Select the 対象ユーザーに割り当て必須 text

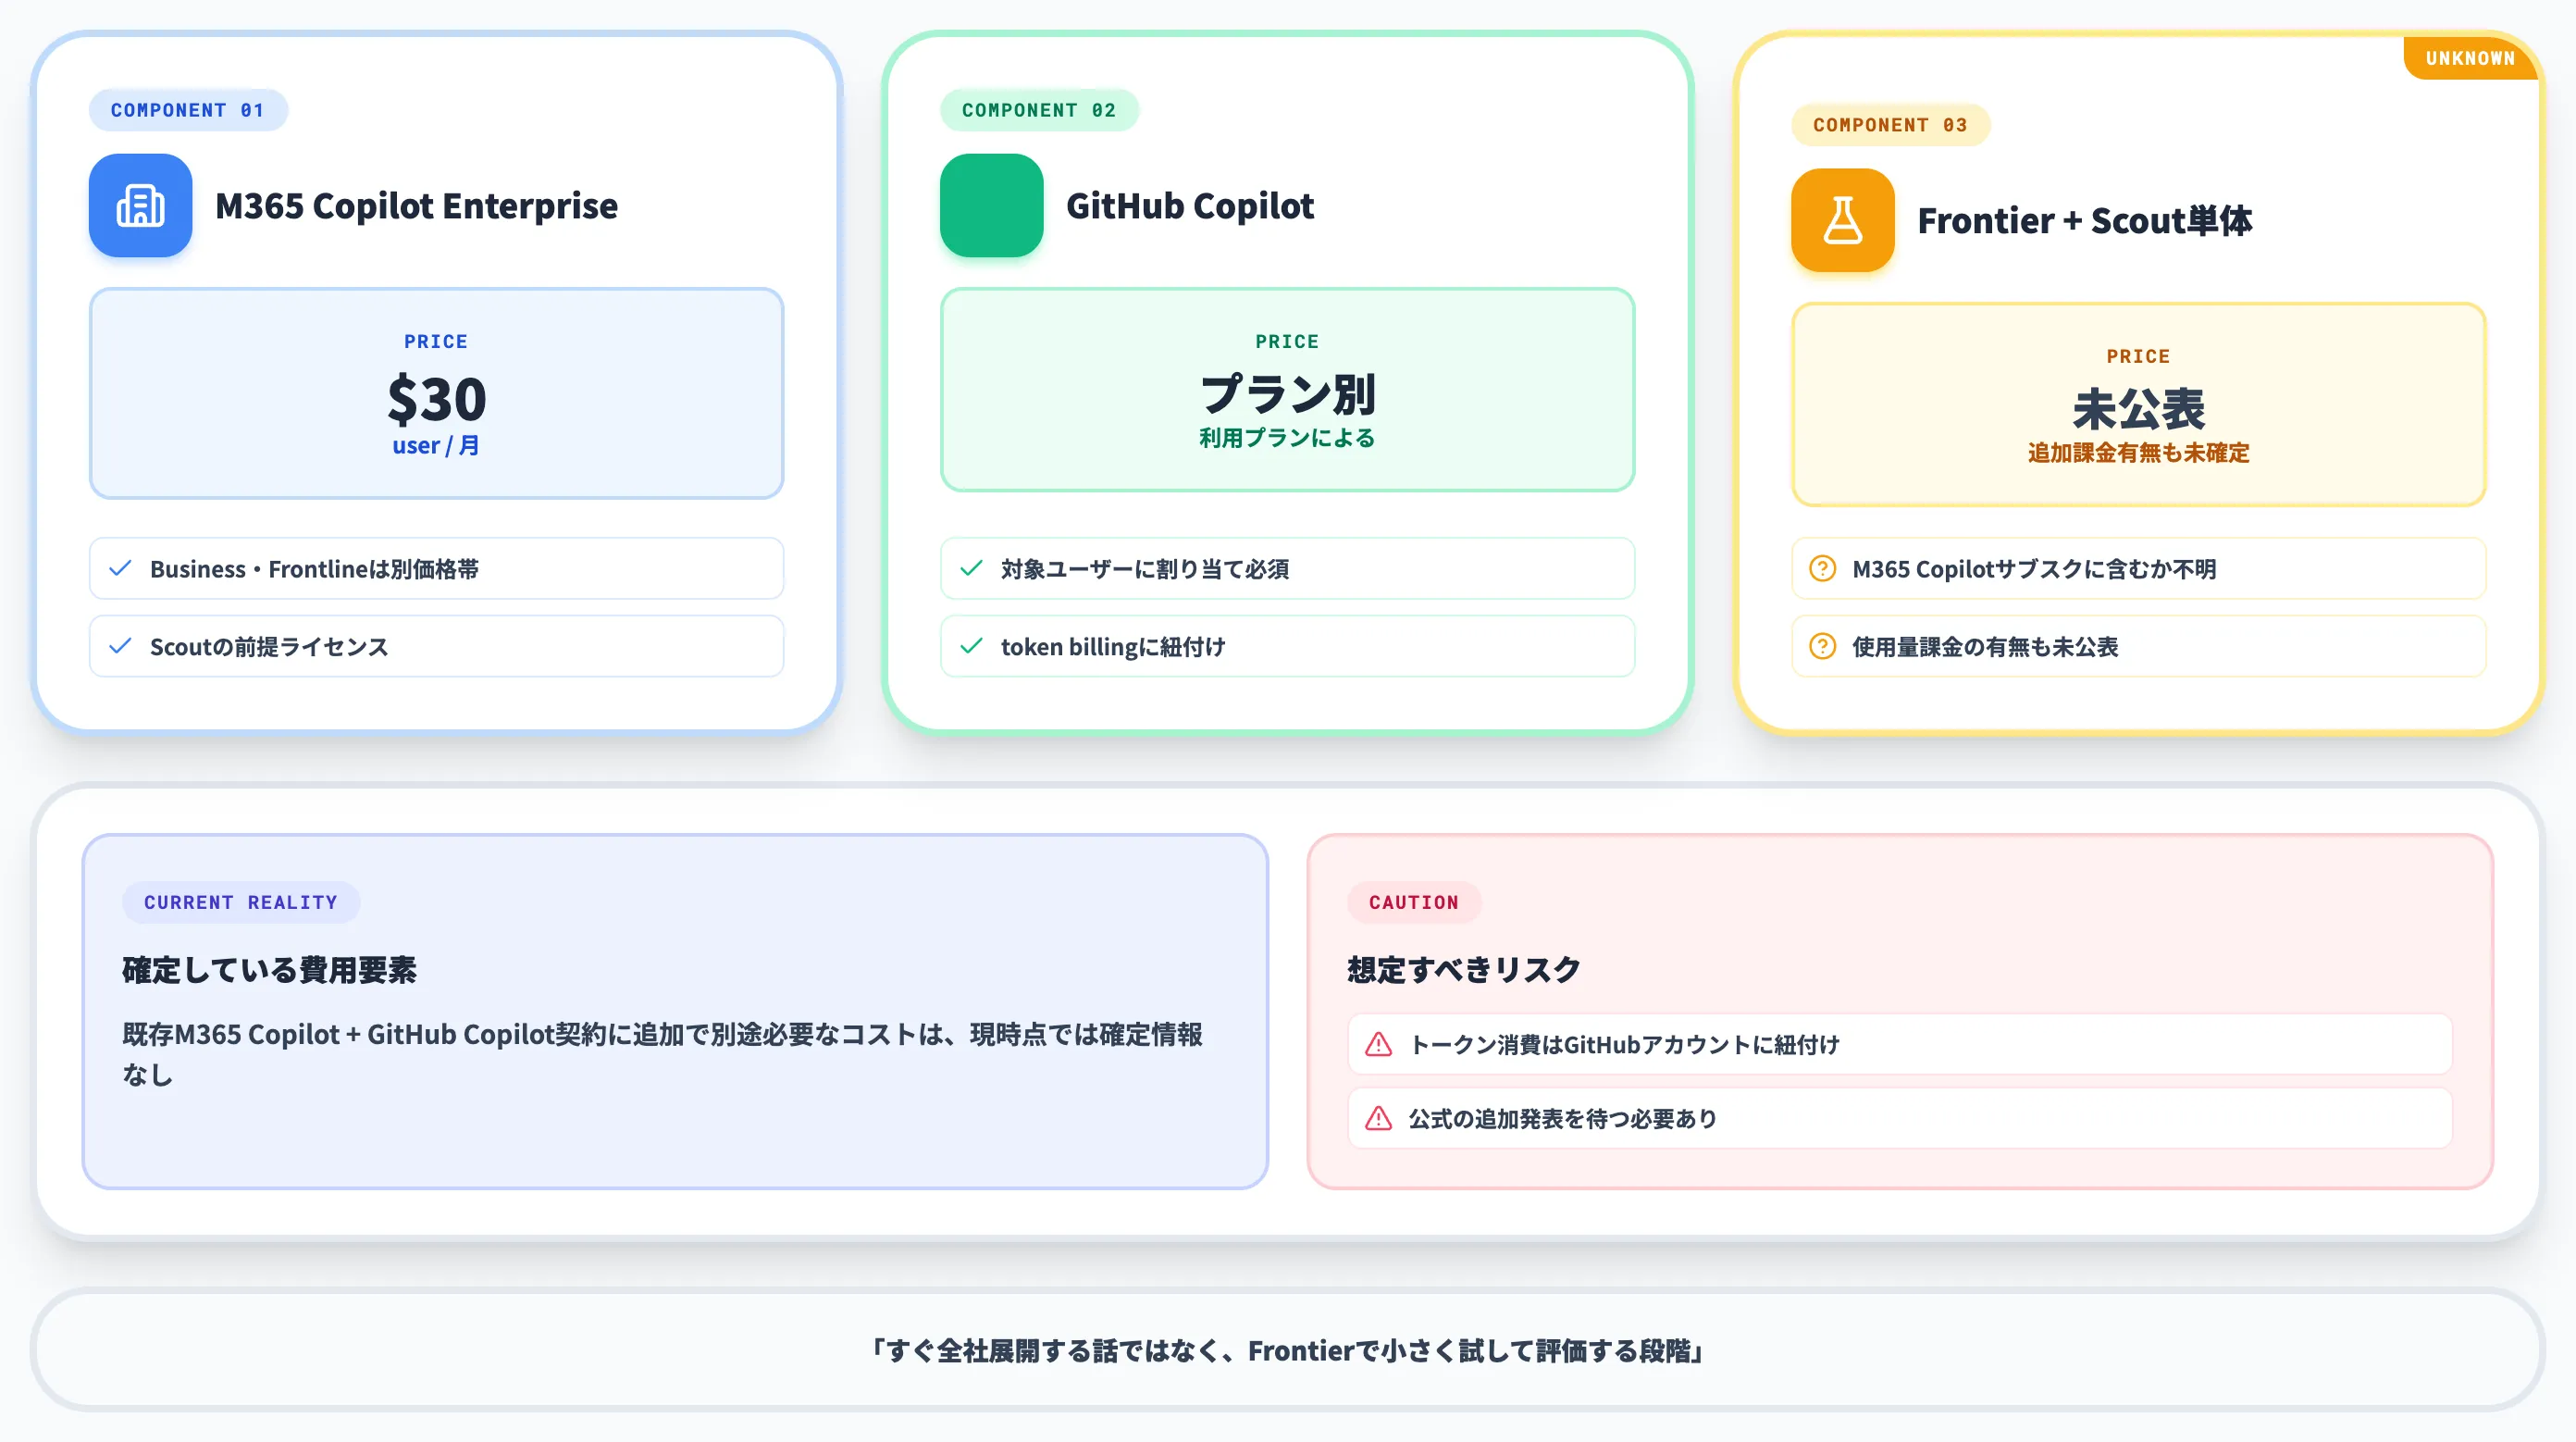coord(1145,568)
